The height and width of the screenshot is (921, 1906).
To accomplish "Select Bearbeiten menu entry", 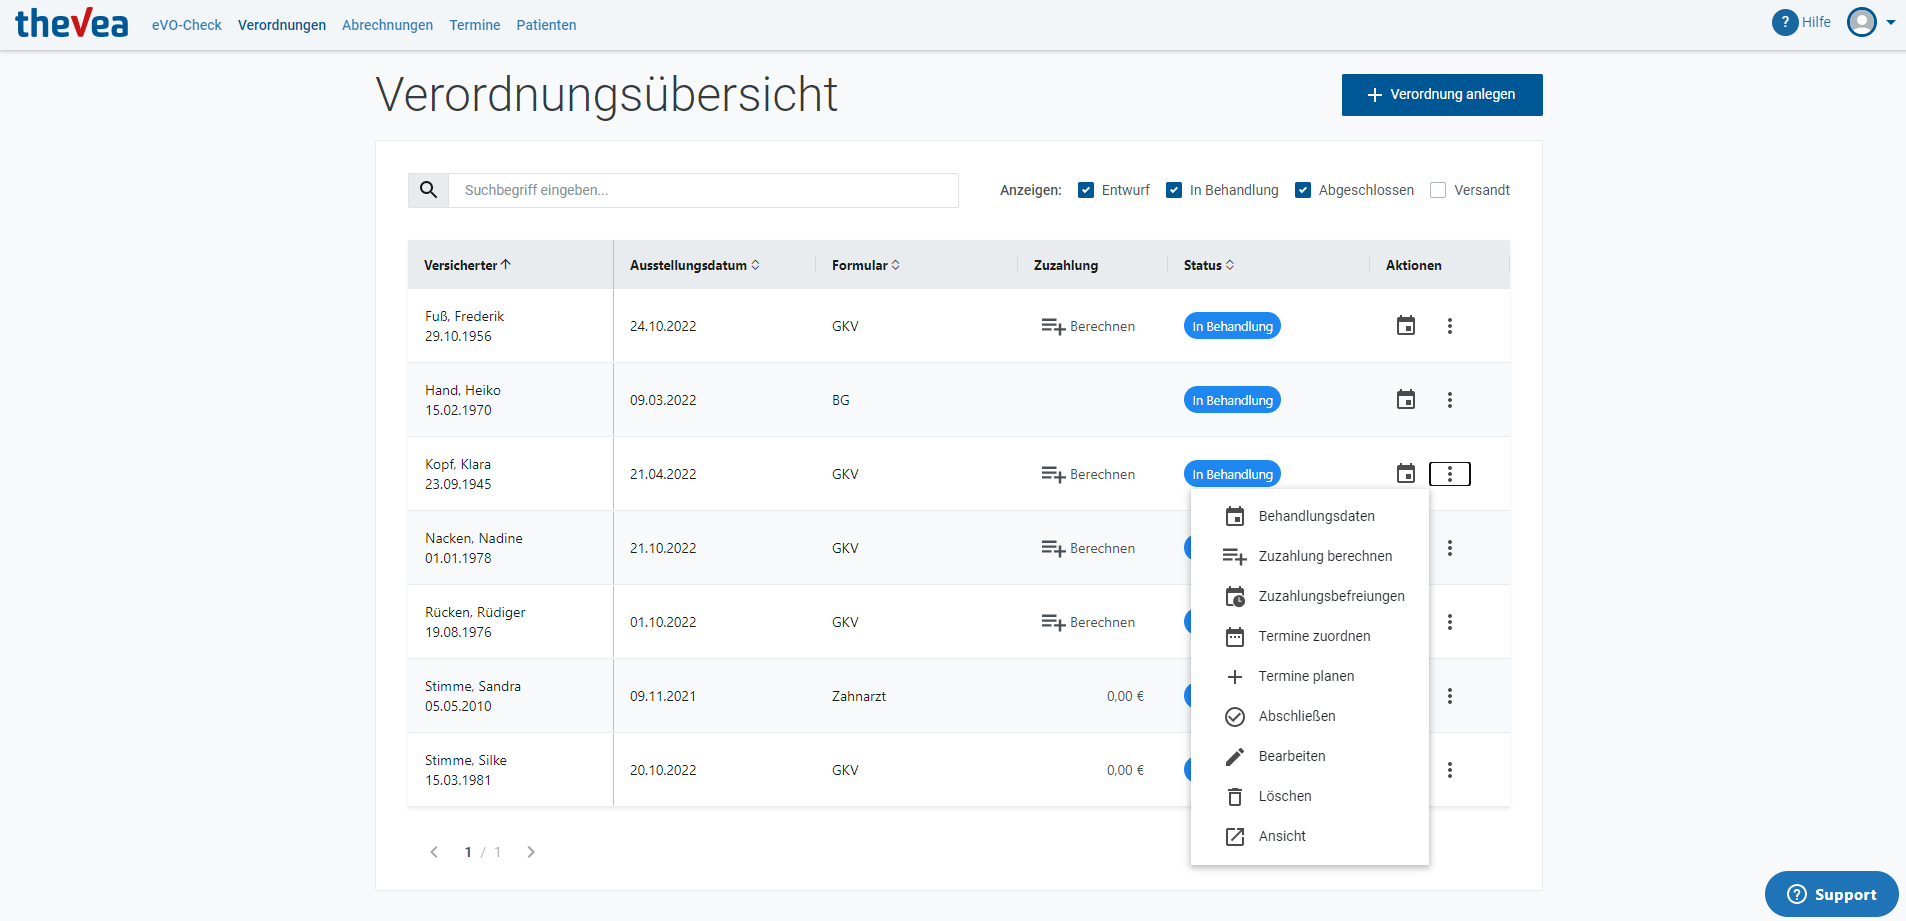I will [1310, 756].
